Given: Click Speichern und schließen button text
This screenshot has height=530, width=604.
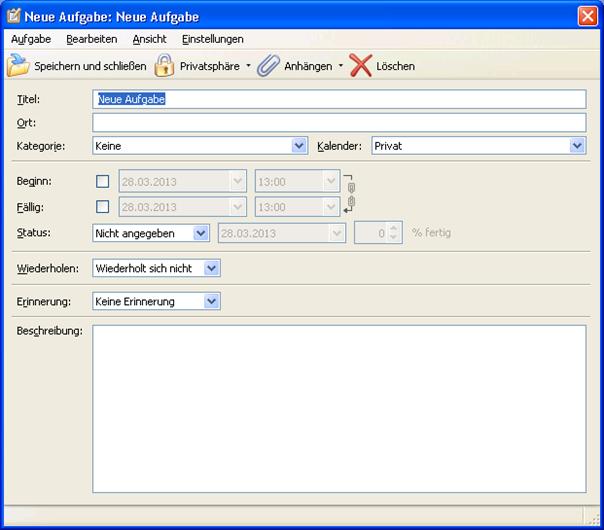Looking at the screenshot, I should 90,66.
